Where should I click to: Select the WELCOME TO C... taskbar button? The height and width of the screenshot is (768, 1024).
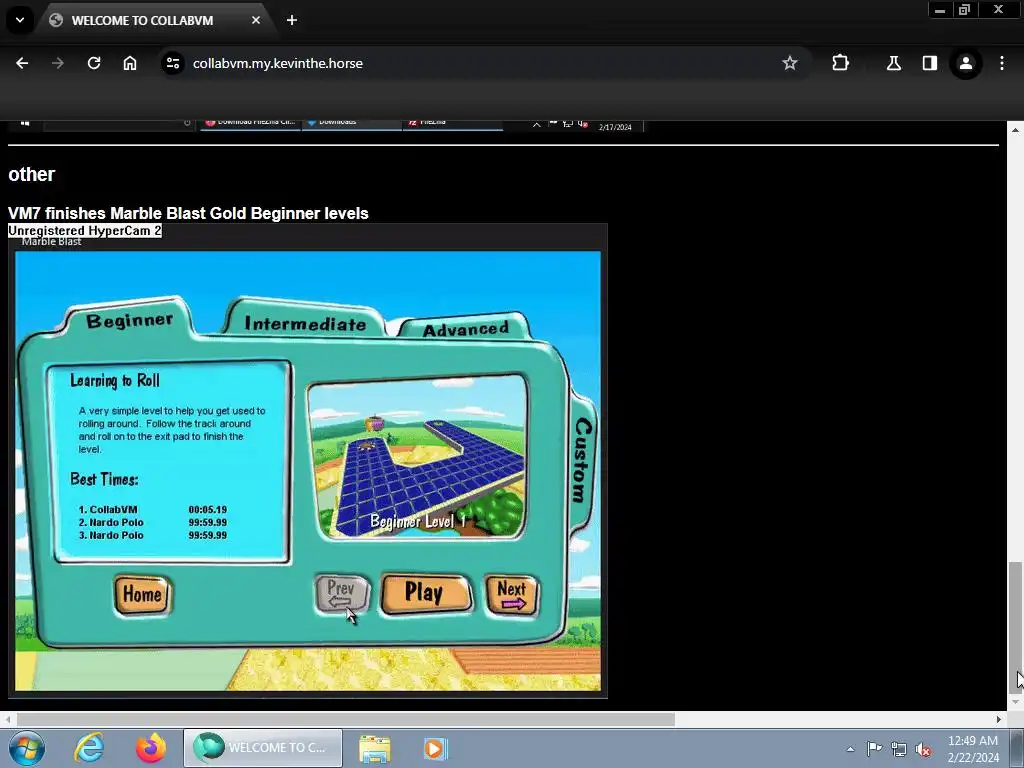(263, 748)
